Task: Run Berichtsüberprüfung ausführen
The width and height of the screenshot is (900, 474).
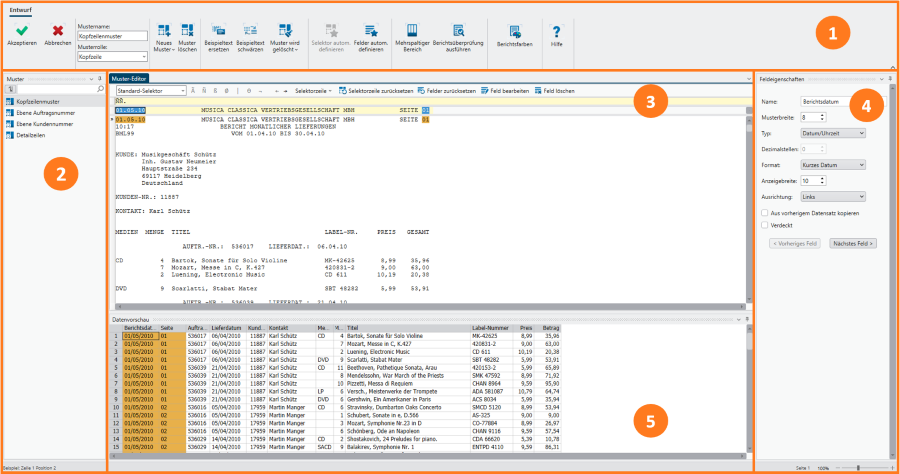Action: point(458,31)
